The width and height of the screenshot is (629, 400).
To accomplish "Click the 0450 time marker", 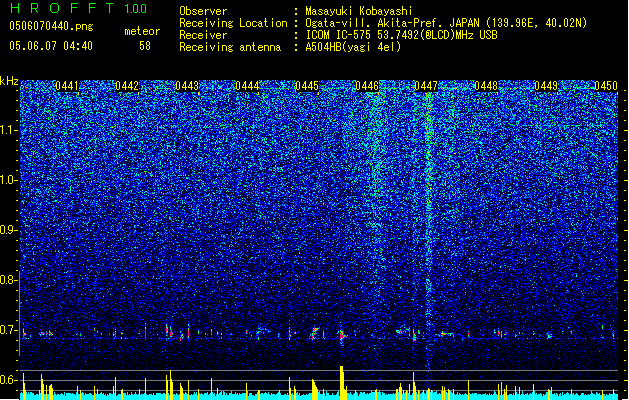I will (606, 86).
